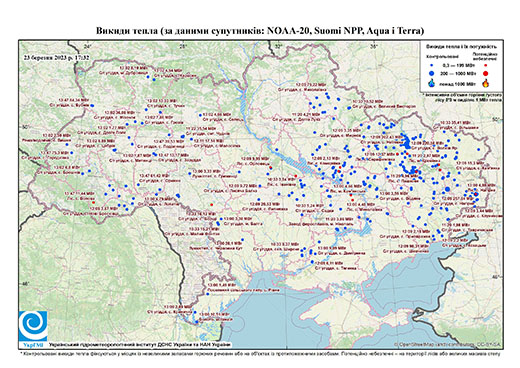This screenshot has height=368, width=520.
Task: Click the '0,3 — 199 МВт' legend label
Action: coord(459,66)
